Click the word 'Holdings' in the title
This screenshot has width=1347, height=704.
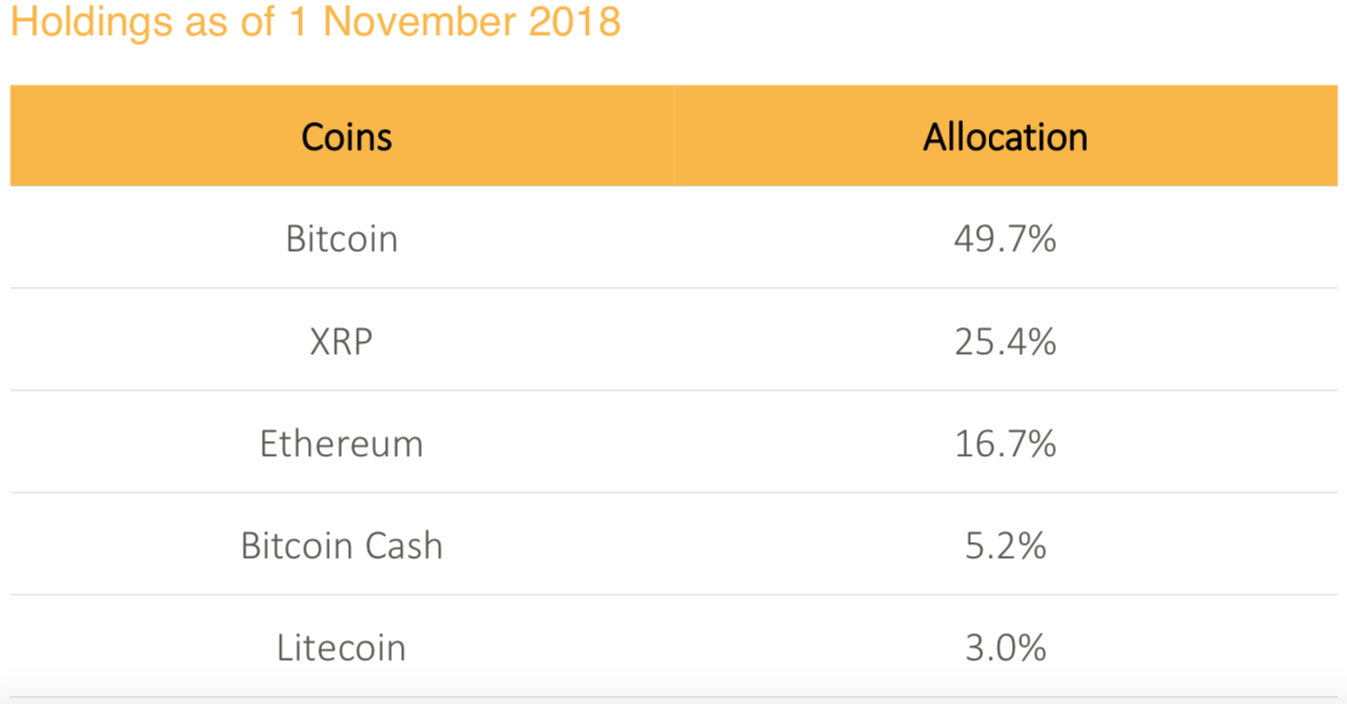tap(92, 22)
